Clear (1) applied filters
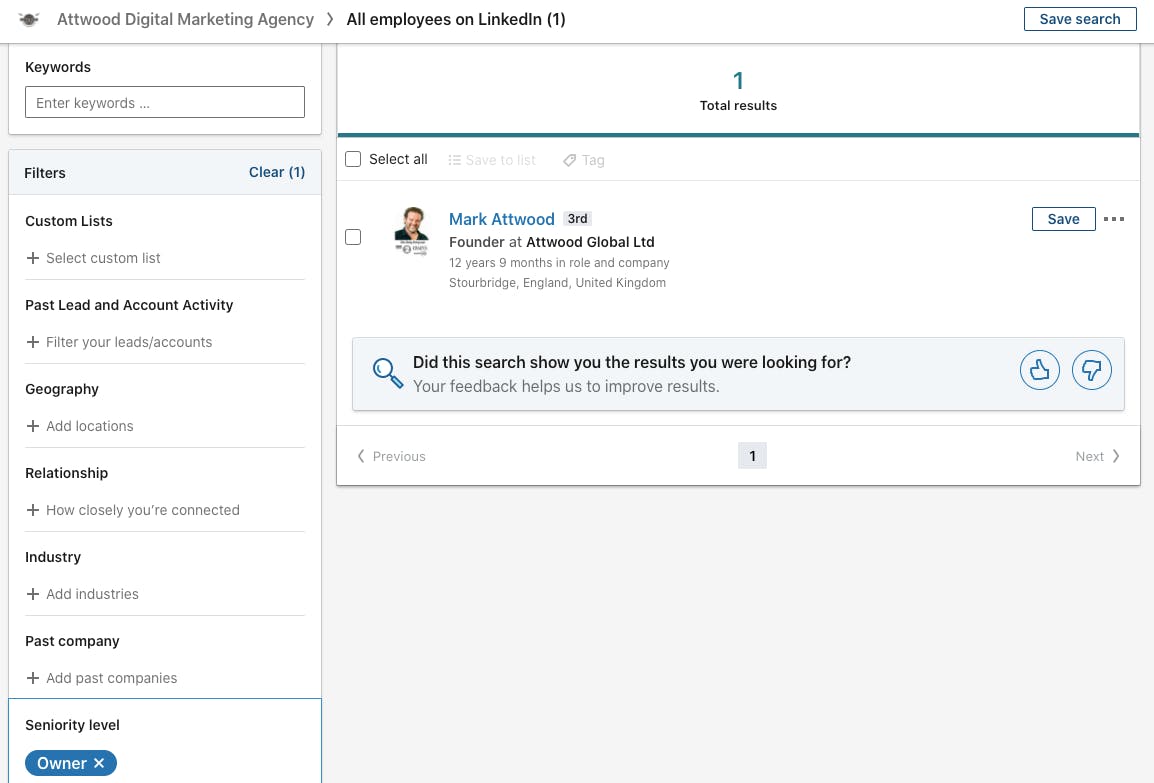The image size is (1154, 783). pyautogui.click(x=277, y=172)
